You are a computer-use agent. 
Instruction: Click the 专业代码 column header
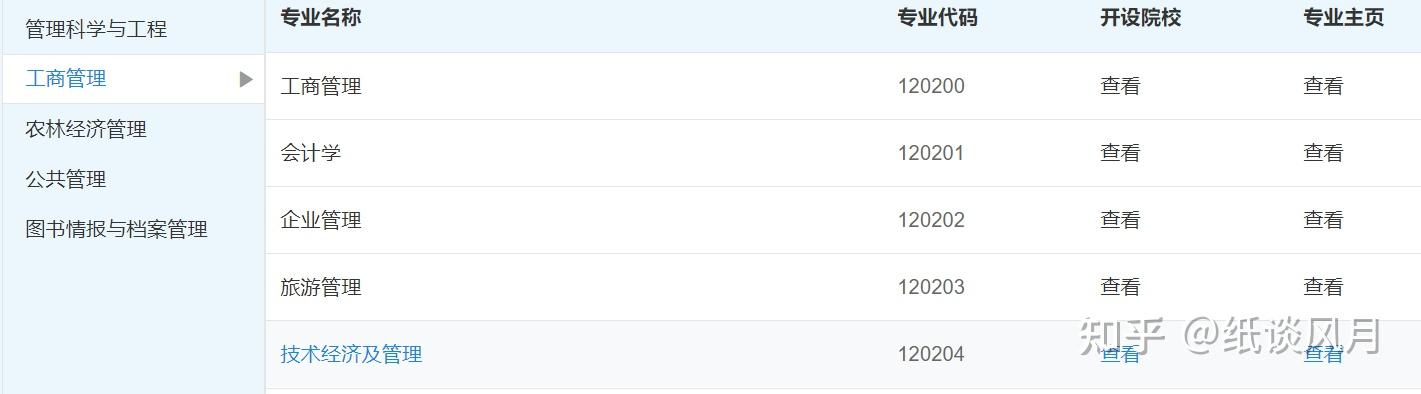(x=937, y=18)
